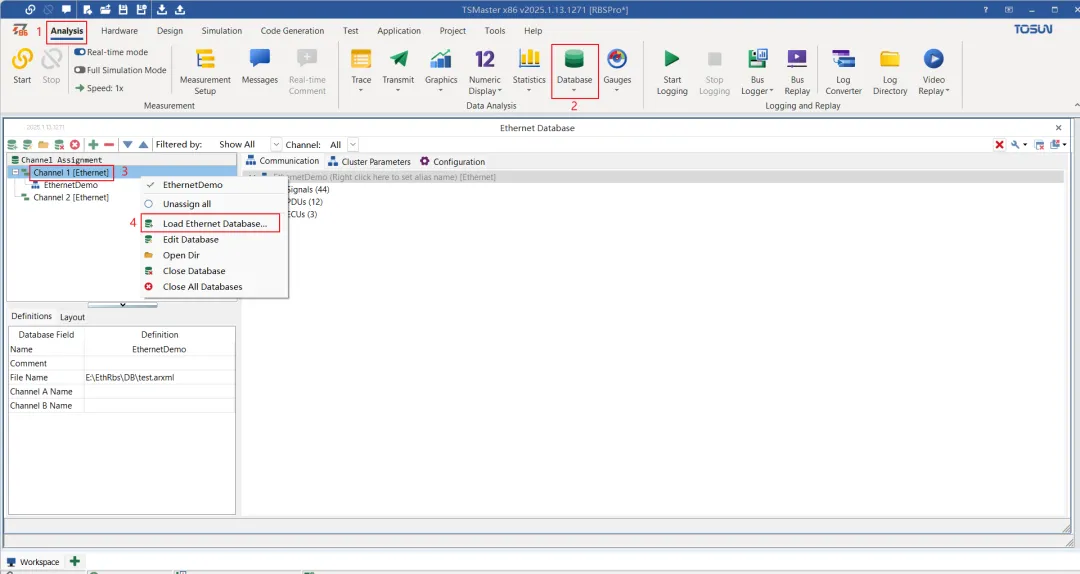Collapse the Channel 1 [Ethernet] tree node
This screenshot has width=1080, height=574.
(x=15, y=172)
